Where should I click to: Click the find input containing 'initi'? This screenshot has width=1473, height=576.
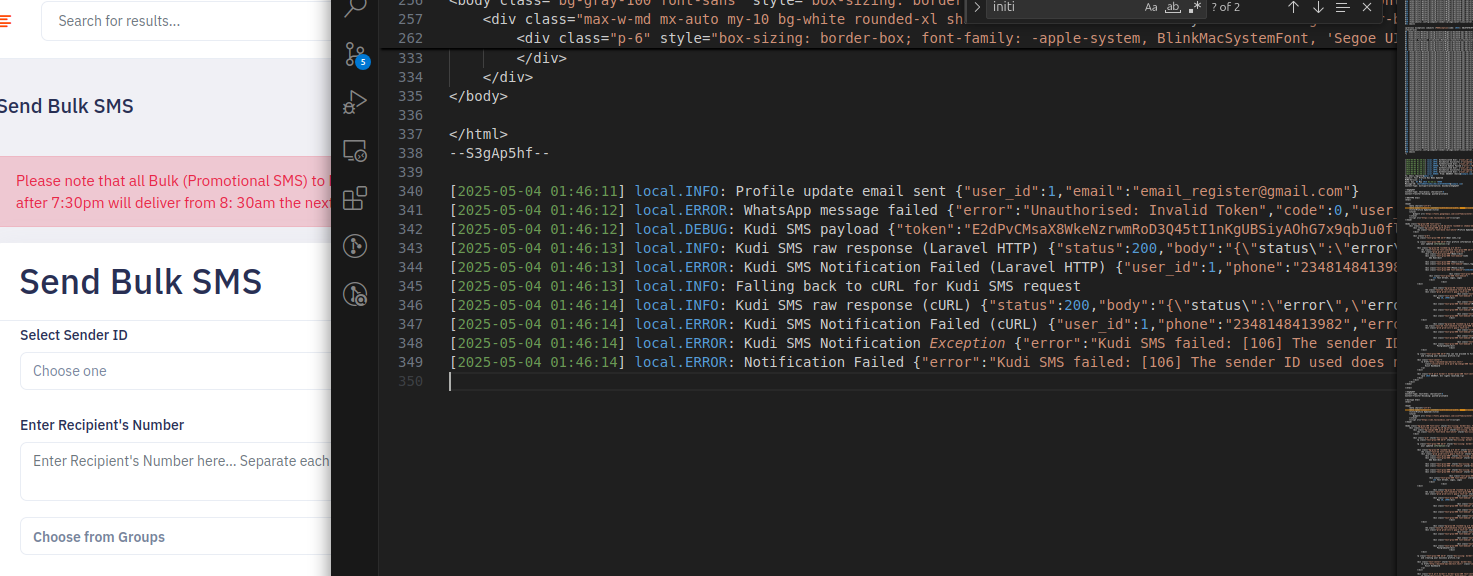point(1064,7)
